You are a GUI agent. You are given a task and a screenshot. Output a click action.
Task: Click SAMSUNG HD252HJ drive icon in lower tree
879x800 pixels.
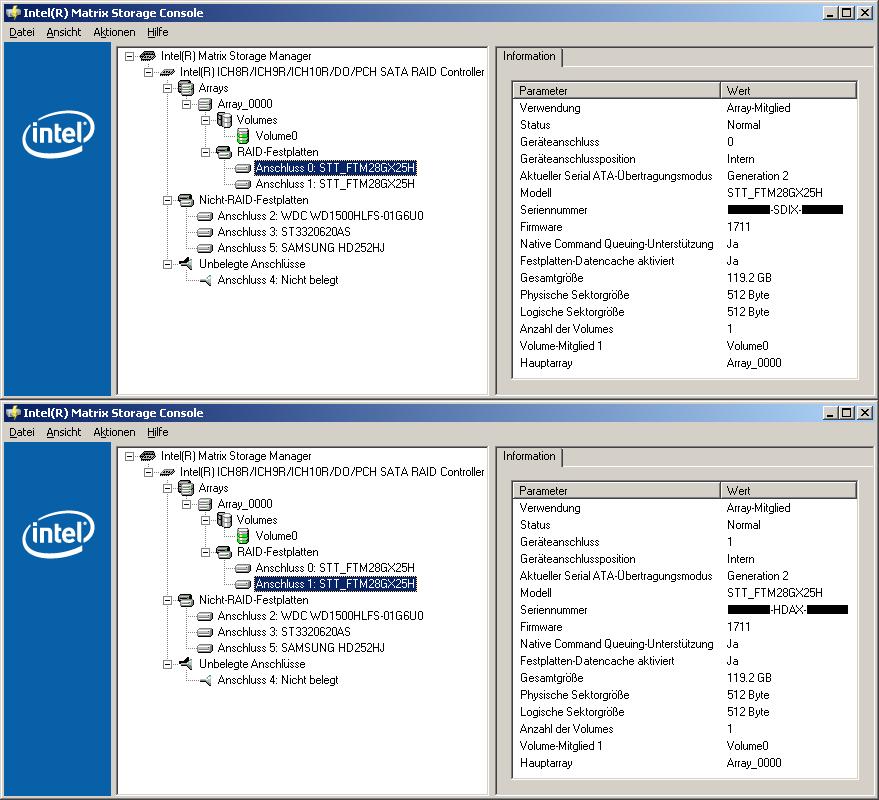205,648
